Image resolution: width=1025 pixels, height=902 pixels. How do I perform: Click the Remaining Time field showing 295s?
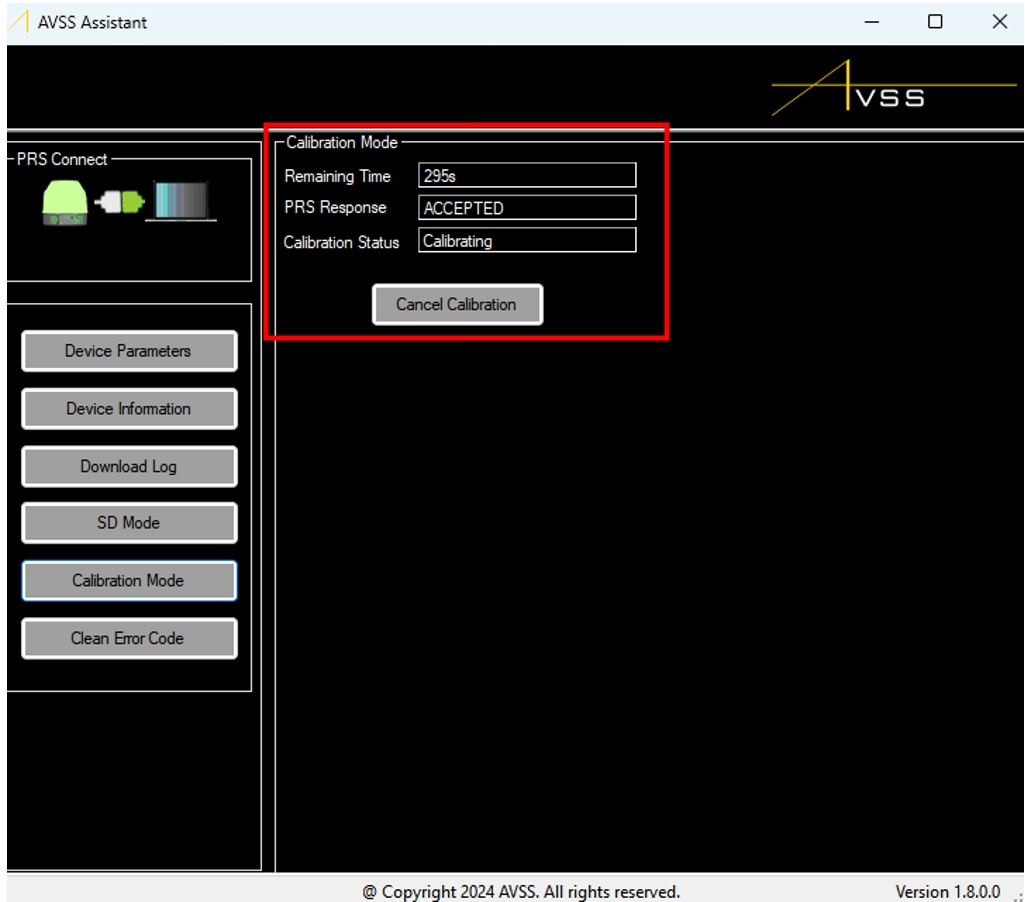[x=527, y=176]
